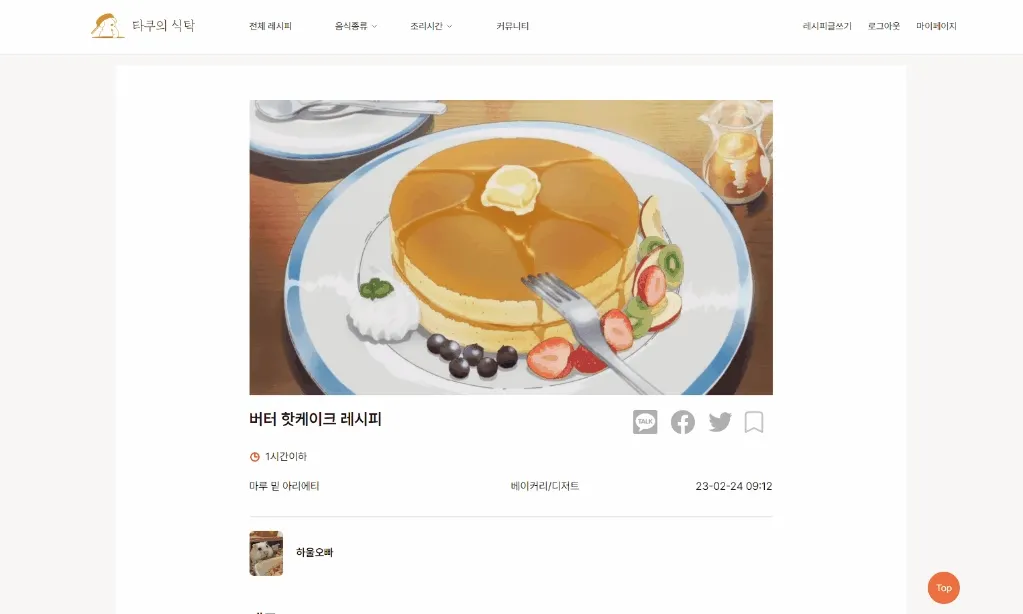Viewport: 1023px width, 614px height.
Task: Click the rabbit logo icon in header
Action: (x=108, y=26)
